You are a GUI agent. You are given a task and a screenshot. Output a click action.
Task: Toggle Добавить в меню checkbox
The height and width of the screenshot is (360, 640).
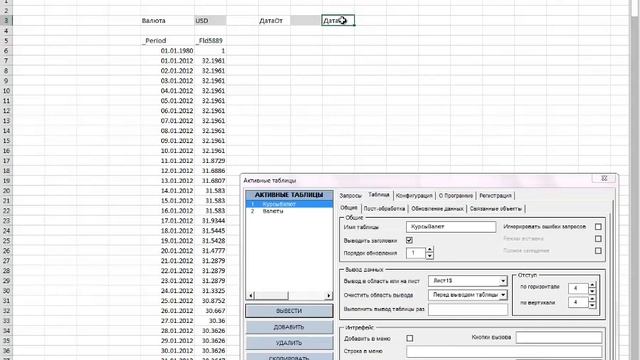pos(409,338)
